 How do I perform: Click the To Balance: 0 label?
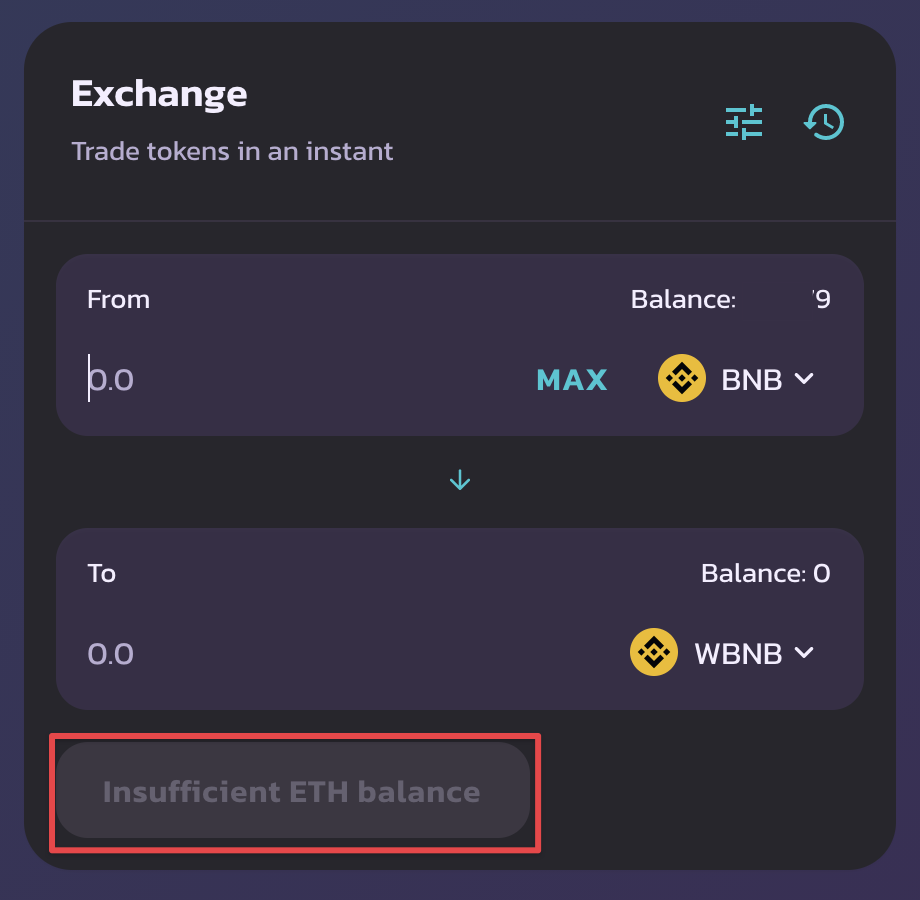click(765, 573)
